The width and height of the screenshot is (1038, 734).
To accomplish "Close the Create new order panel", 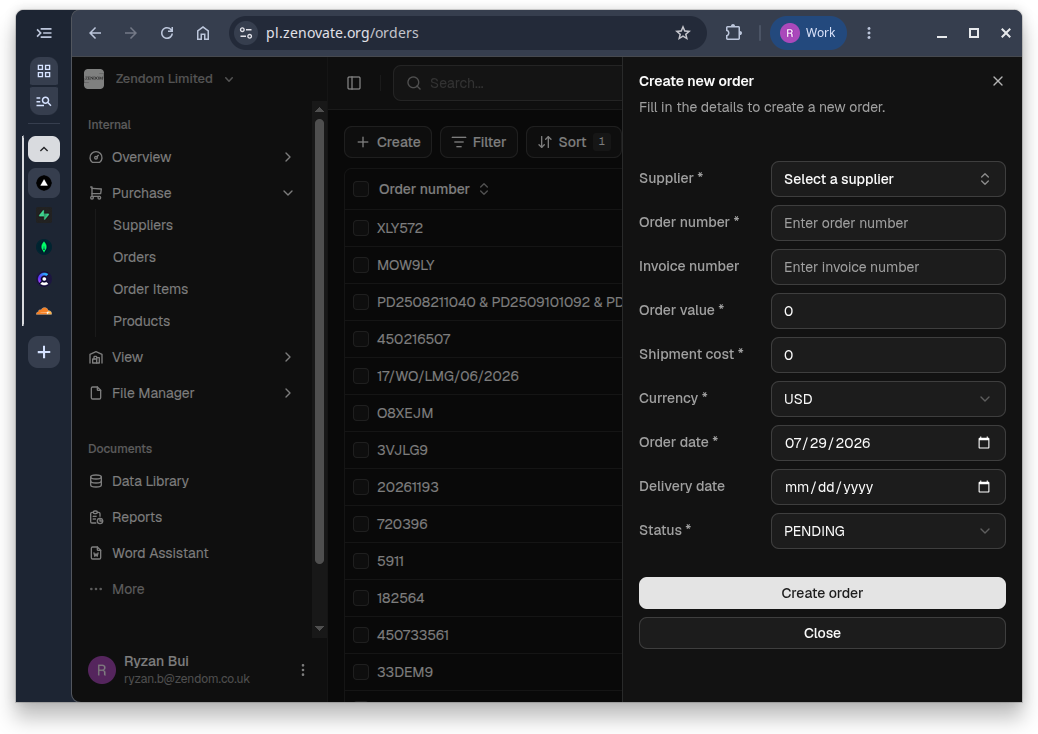I will pos(998,81).
